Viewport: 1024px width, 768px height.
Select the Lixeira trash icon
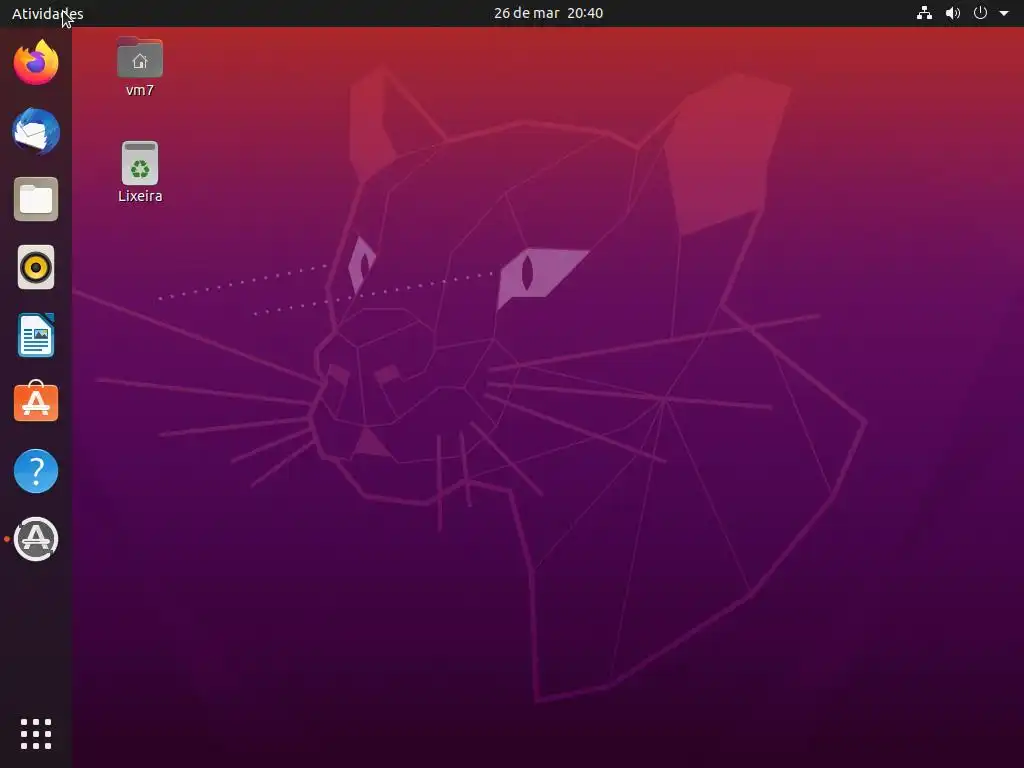140,163
